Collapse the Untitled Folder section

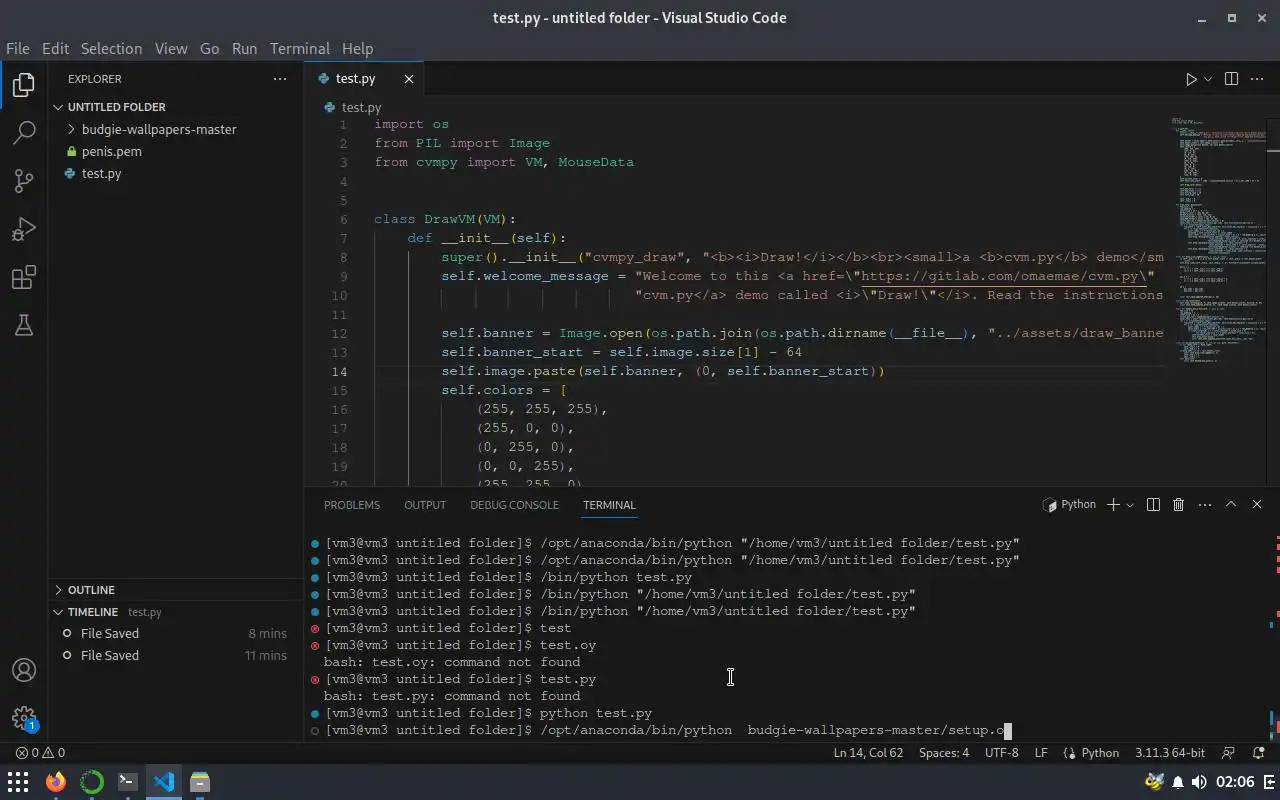[117, 107]
